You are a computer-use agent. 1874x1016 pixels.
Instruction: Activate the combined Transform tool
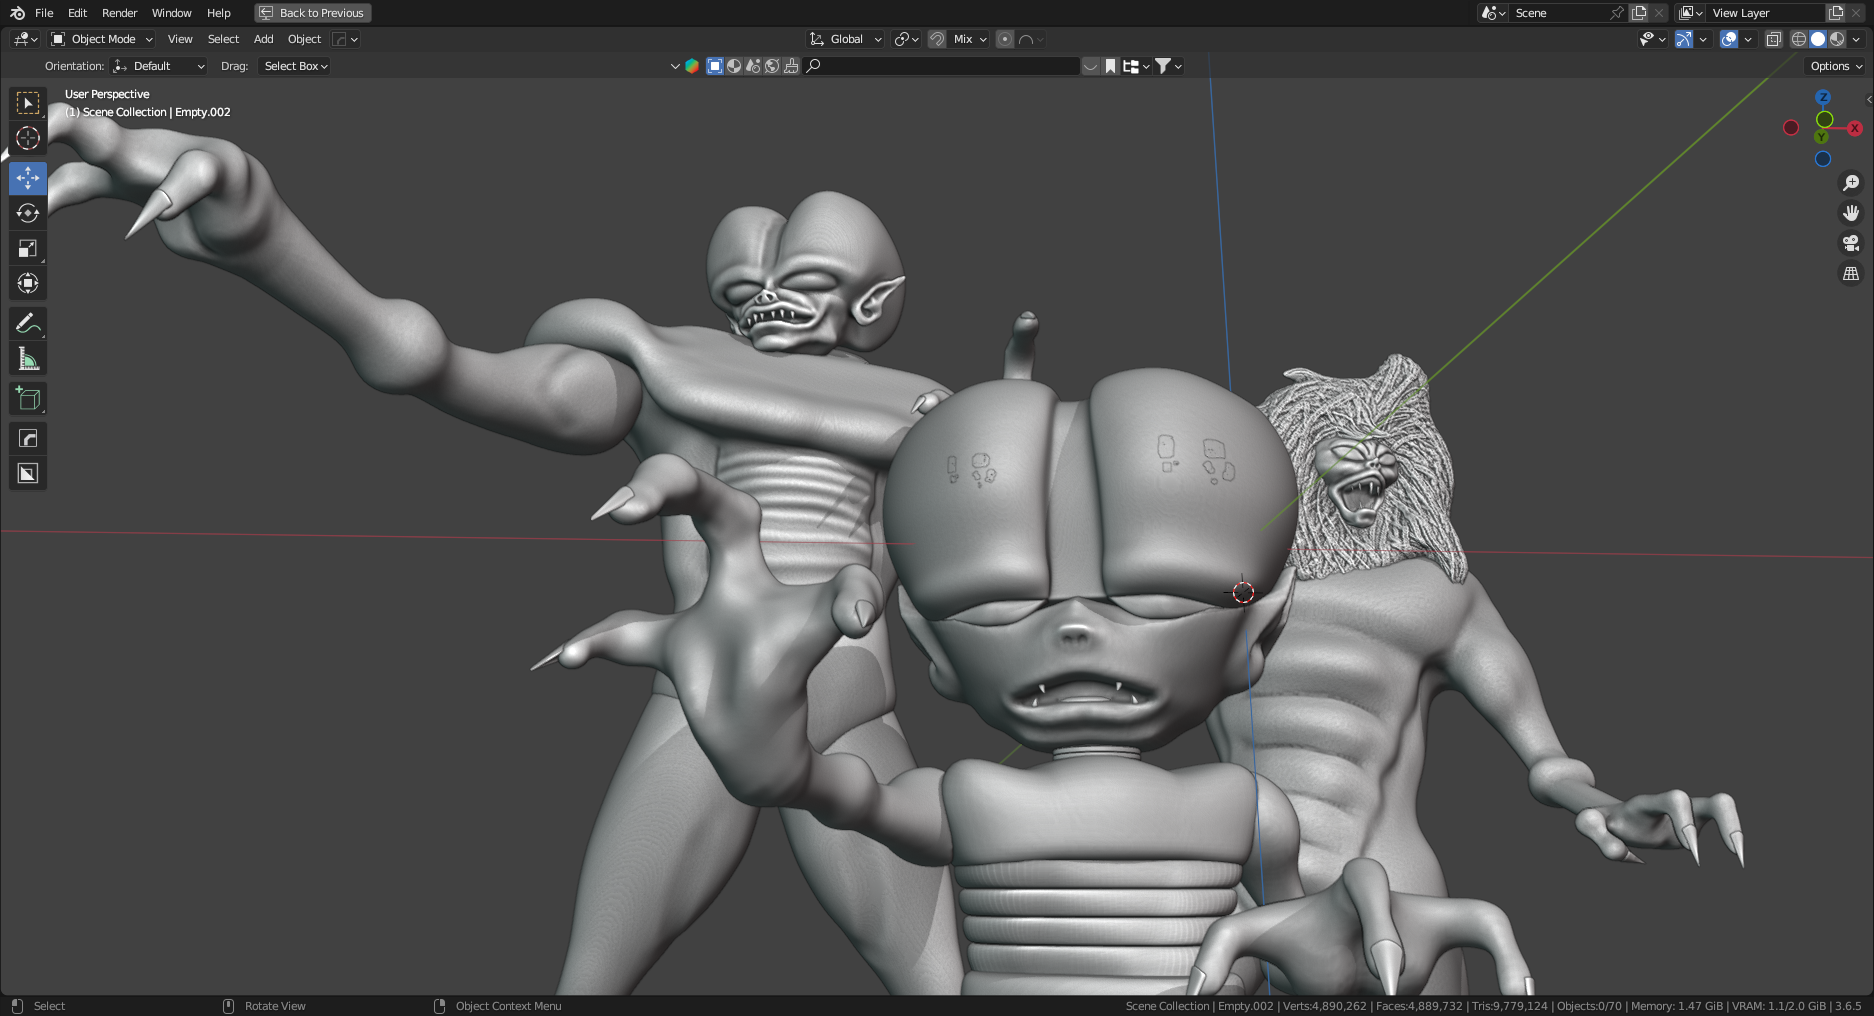coord(28,283)
